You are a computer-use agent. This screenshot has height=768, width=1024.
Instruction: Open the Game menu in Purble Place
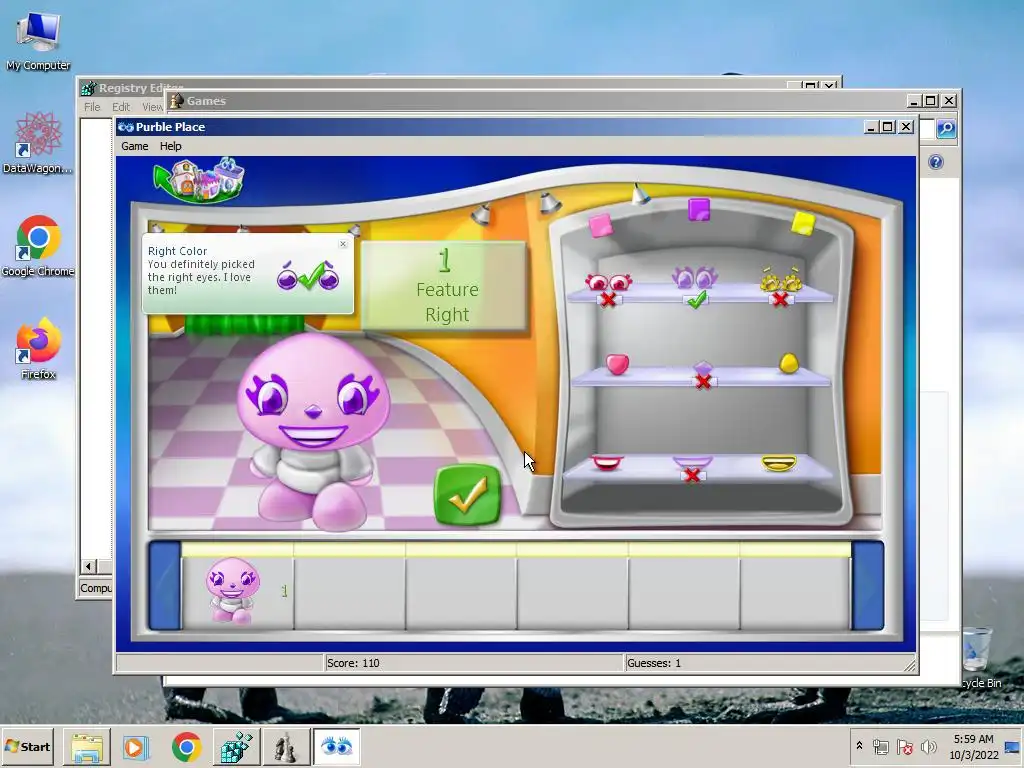pyautogui.click(x=135, y=146)
